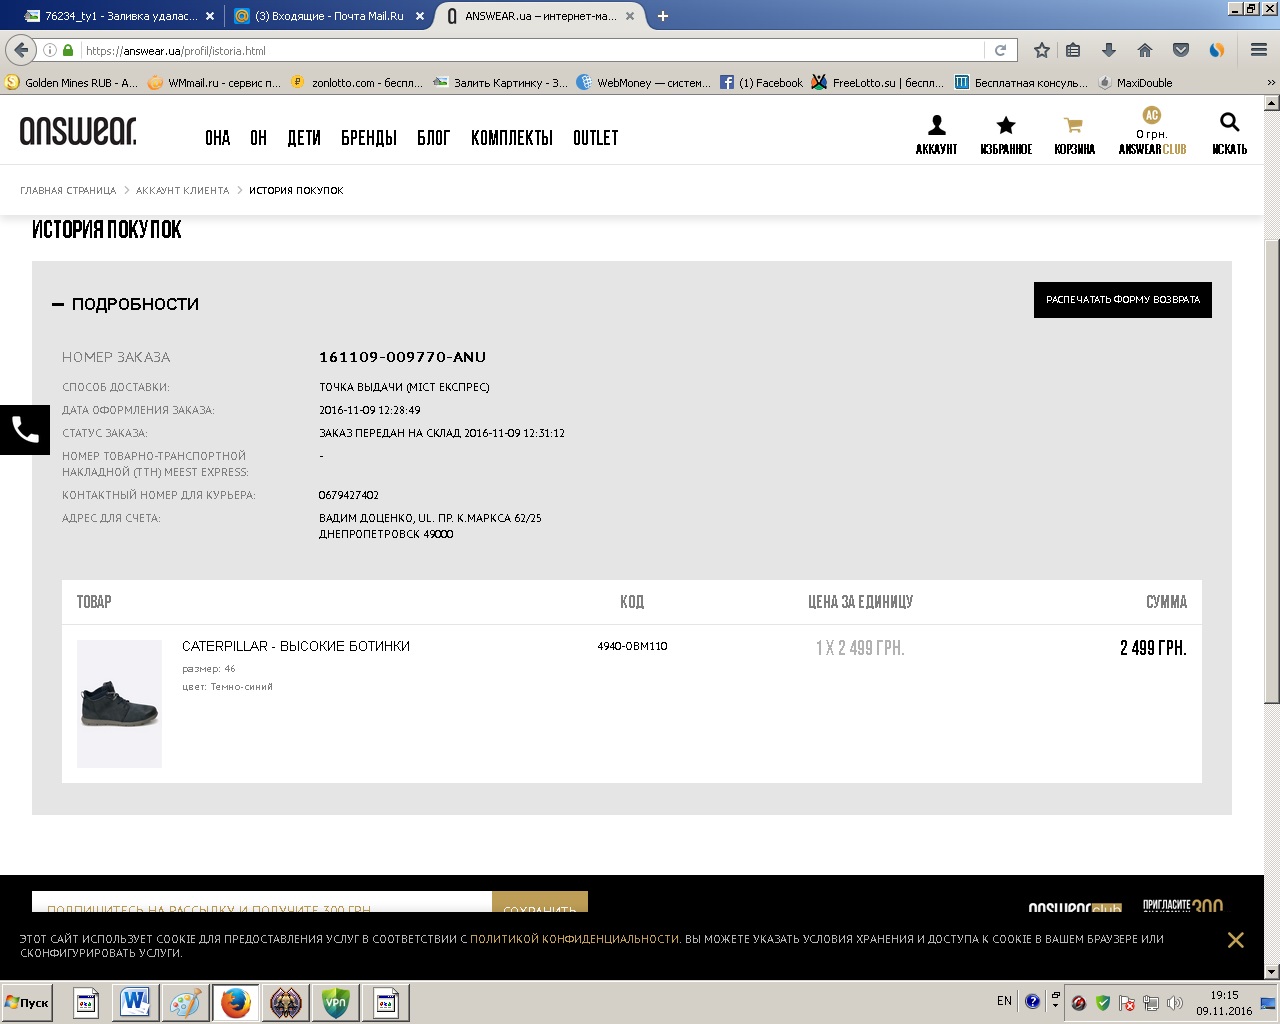Image resolution: width=1280 pixels, height=1024 pixels.
Task: Open WMmail.ru bookmark
Action: [x=214, y=83]
